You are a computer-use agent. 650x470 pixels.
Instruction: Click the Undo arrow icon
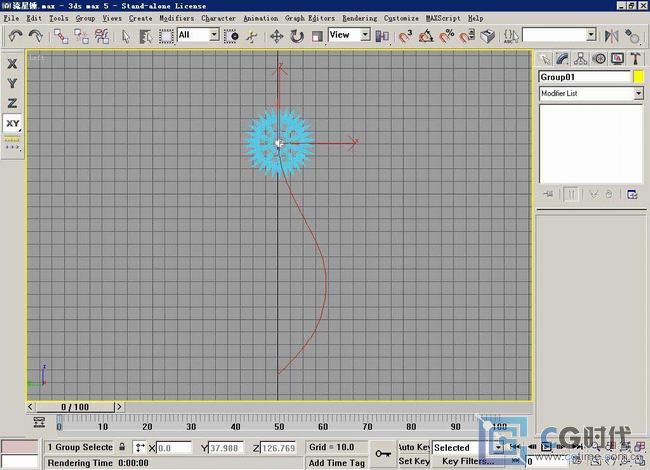pyautogui.click(x=15, y=36)
